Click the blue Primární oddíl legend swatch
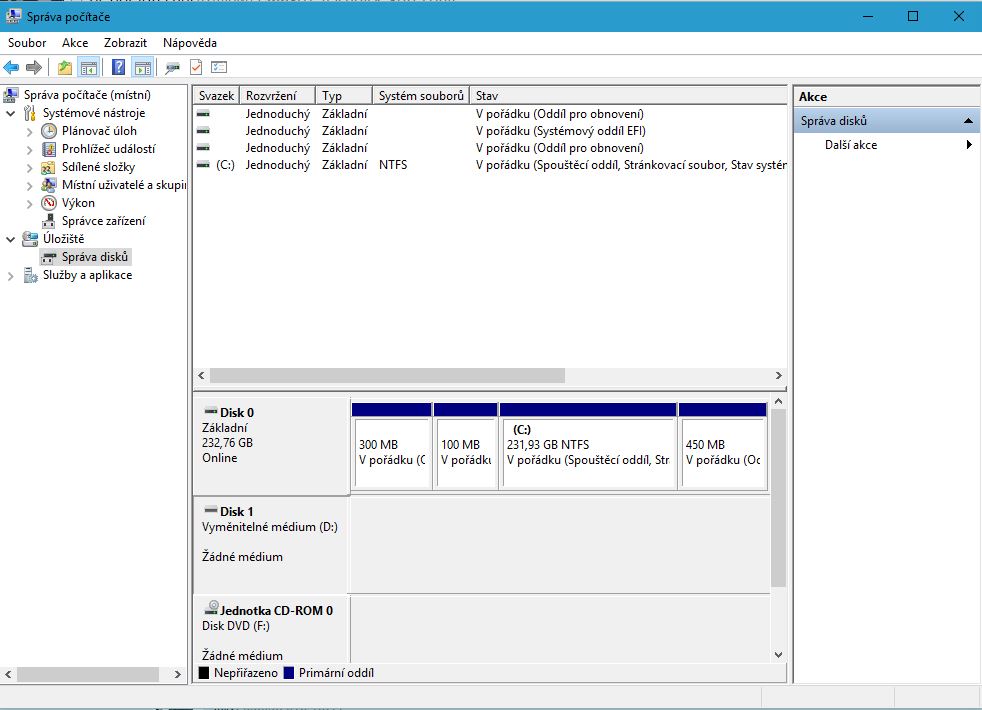Image resolution: width=982 pixels, height=710 pixels. pyautogui.click(x=290, y=673)
